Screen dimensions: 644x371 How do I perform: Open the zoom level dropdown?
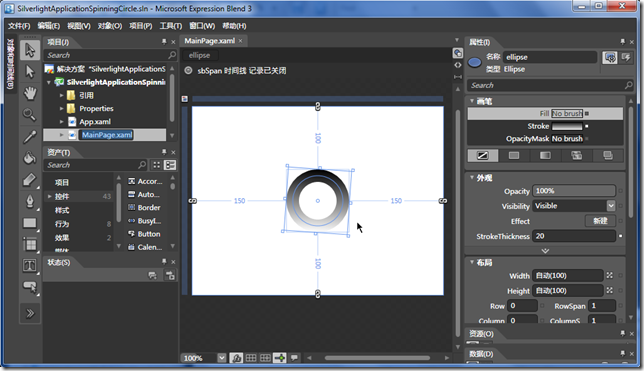tap(222, 358)
